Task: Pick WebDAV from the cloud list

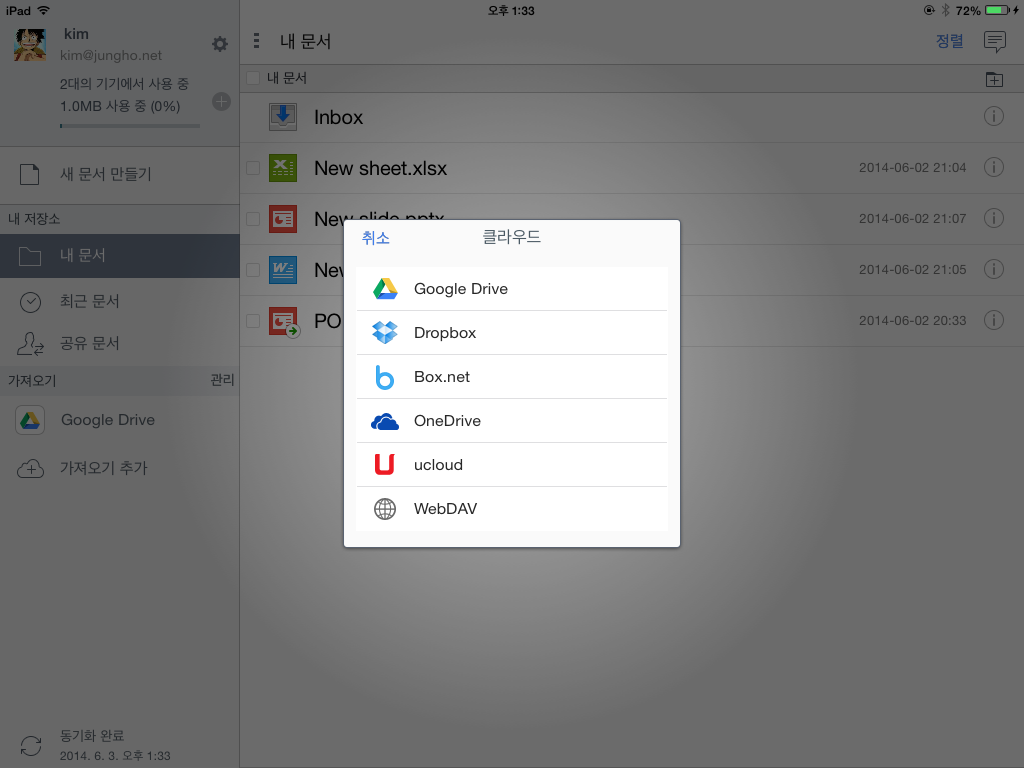Action: tap(512, 509)
